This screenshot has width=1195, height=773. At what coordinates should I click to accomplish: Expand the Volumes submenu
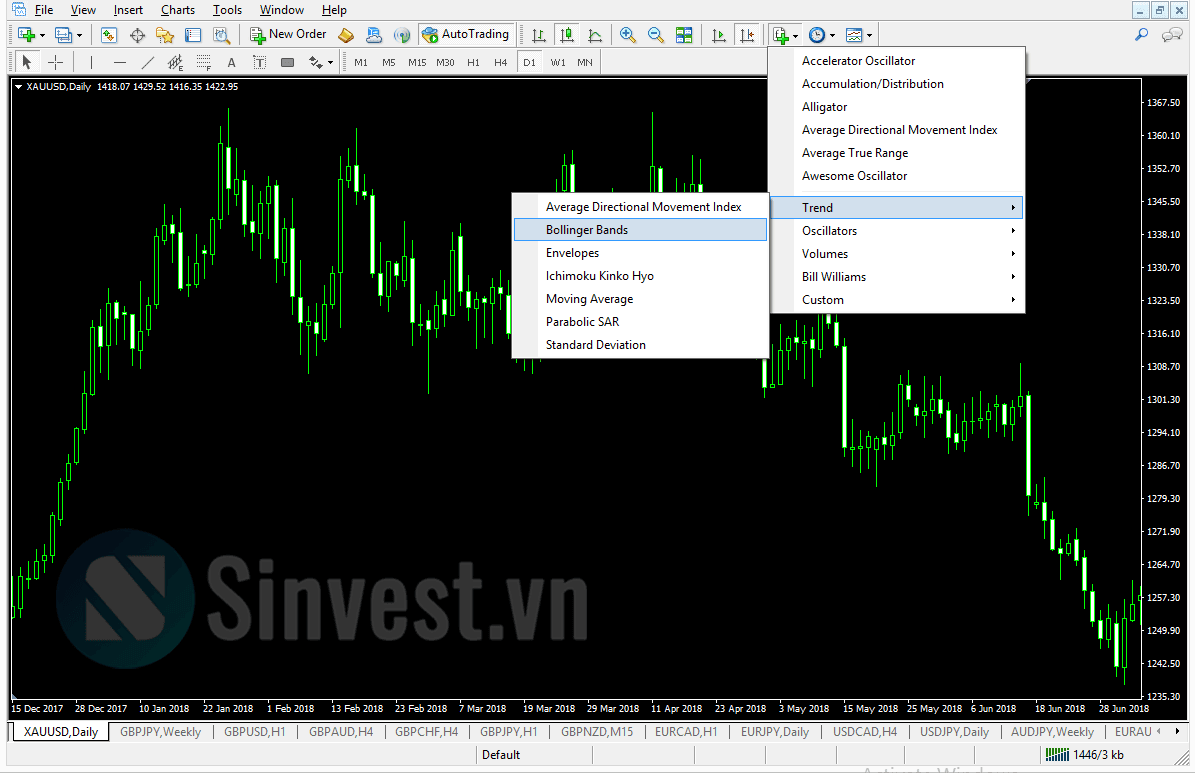pos(897,254)
